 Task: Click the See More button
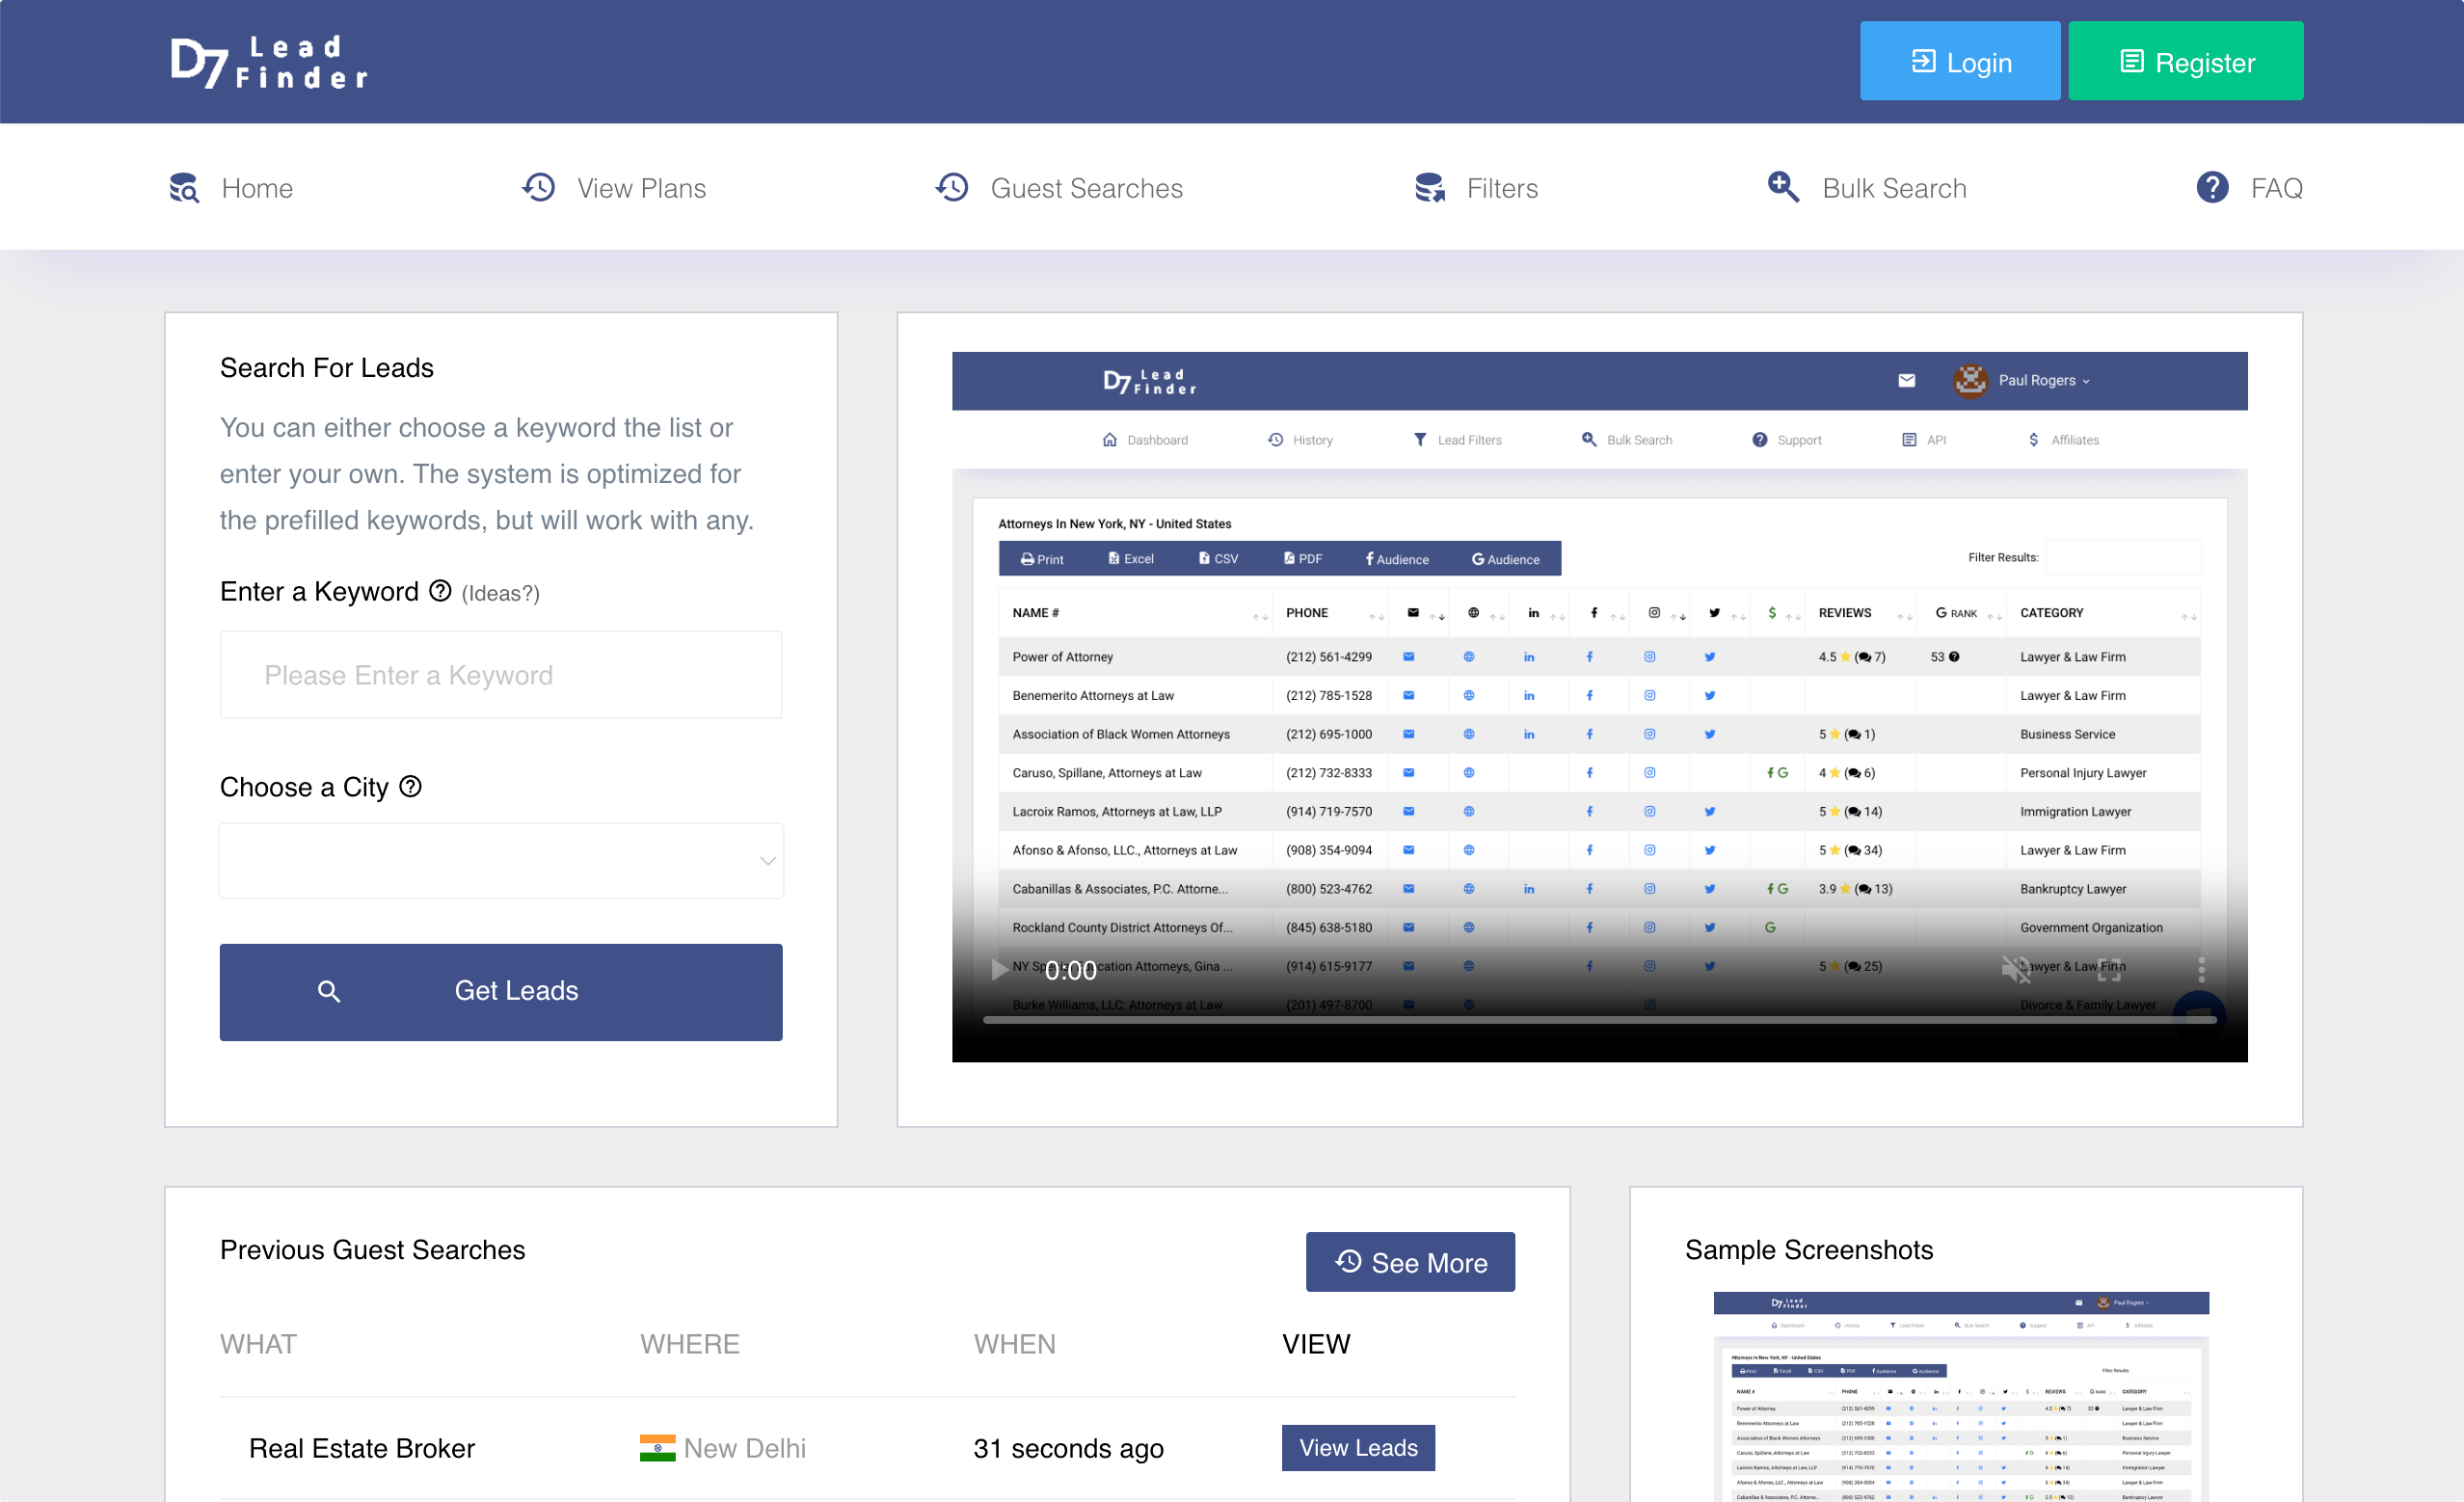[x=1410, y=1262]
